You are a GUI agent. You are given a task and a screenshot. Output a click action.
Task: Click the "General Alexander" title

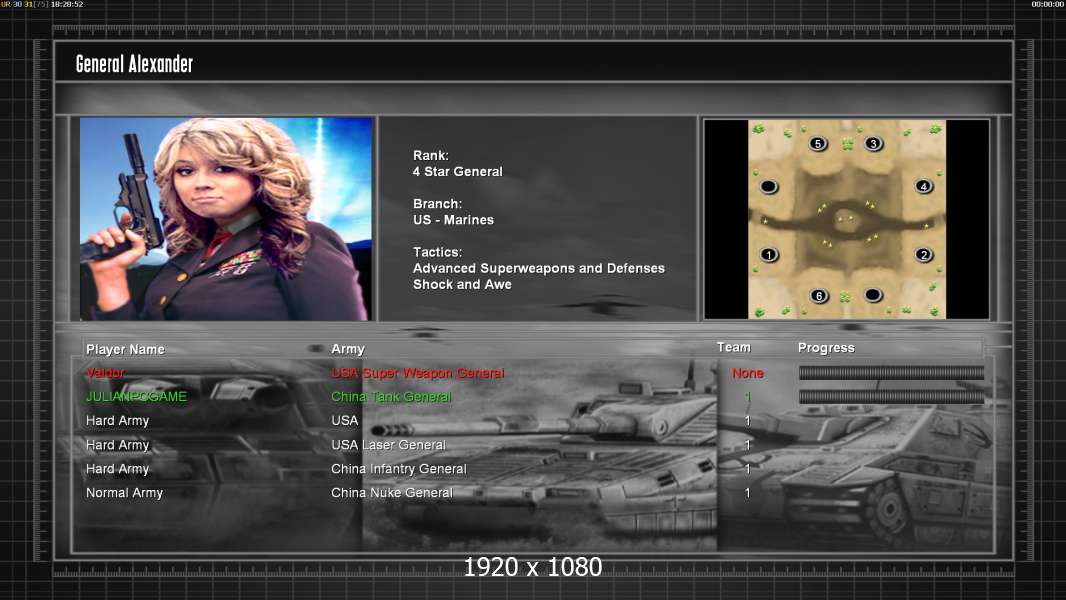(135, 64)
